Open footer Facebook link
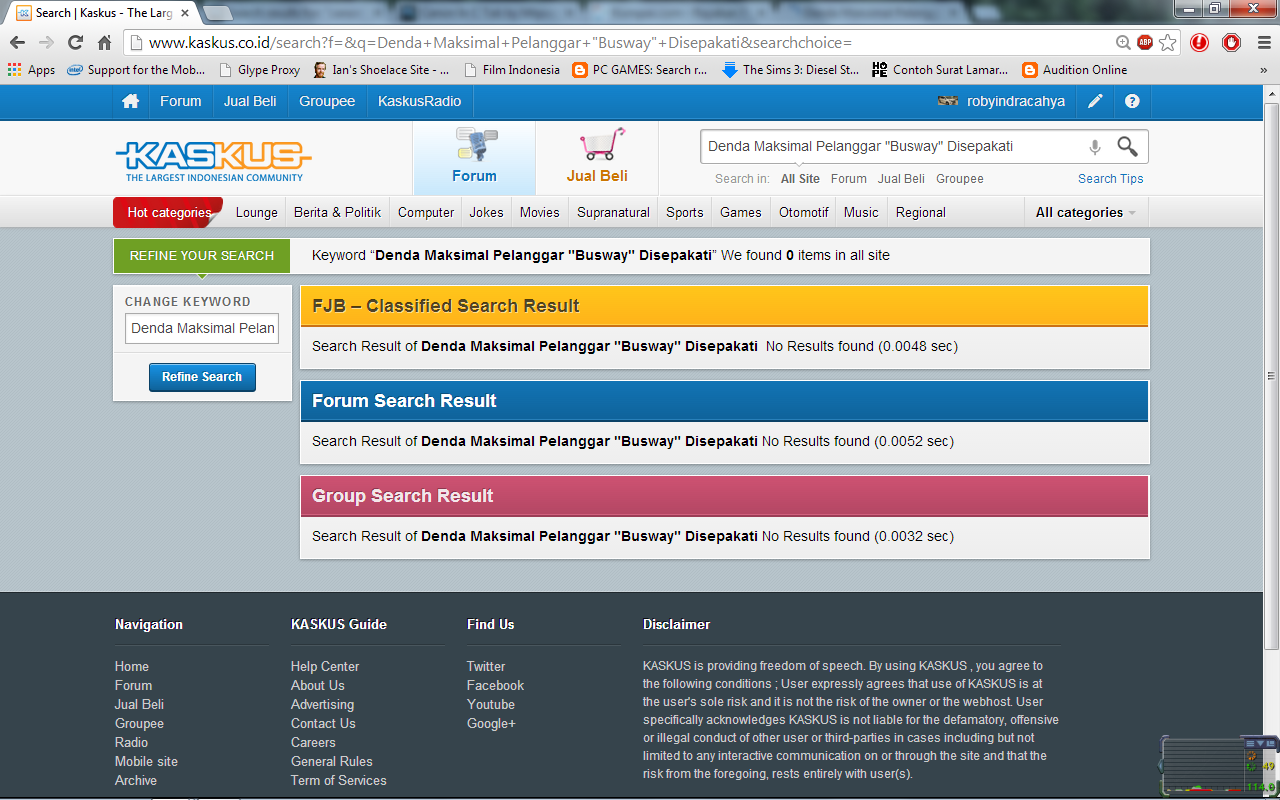1280x800 pixels. [x=495, y=685]
